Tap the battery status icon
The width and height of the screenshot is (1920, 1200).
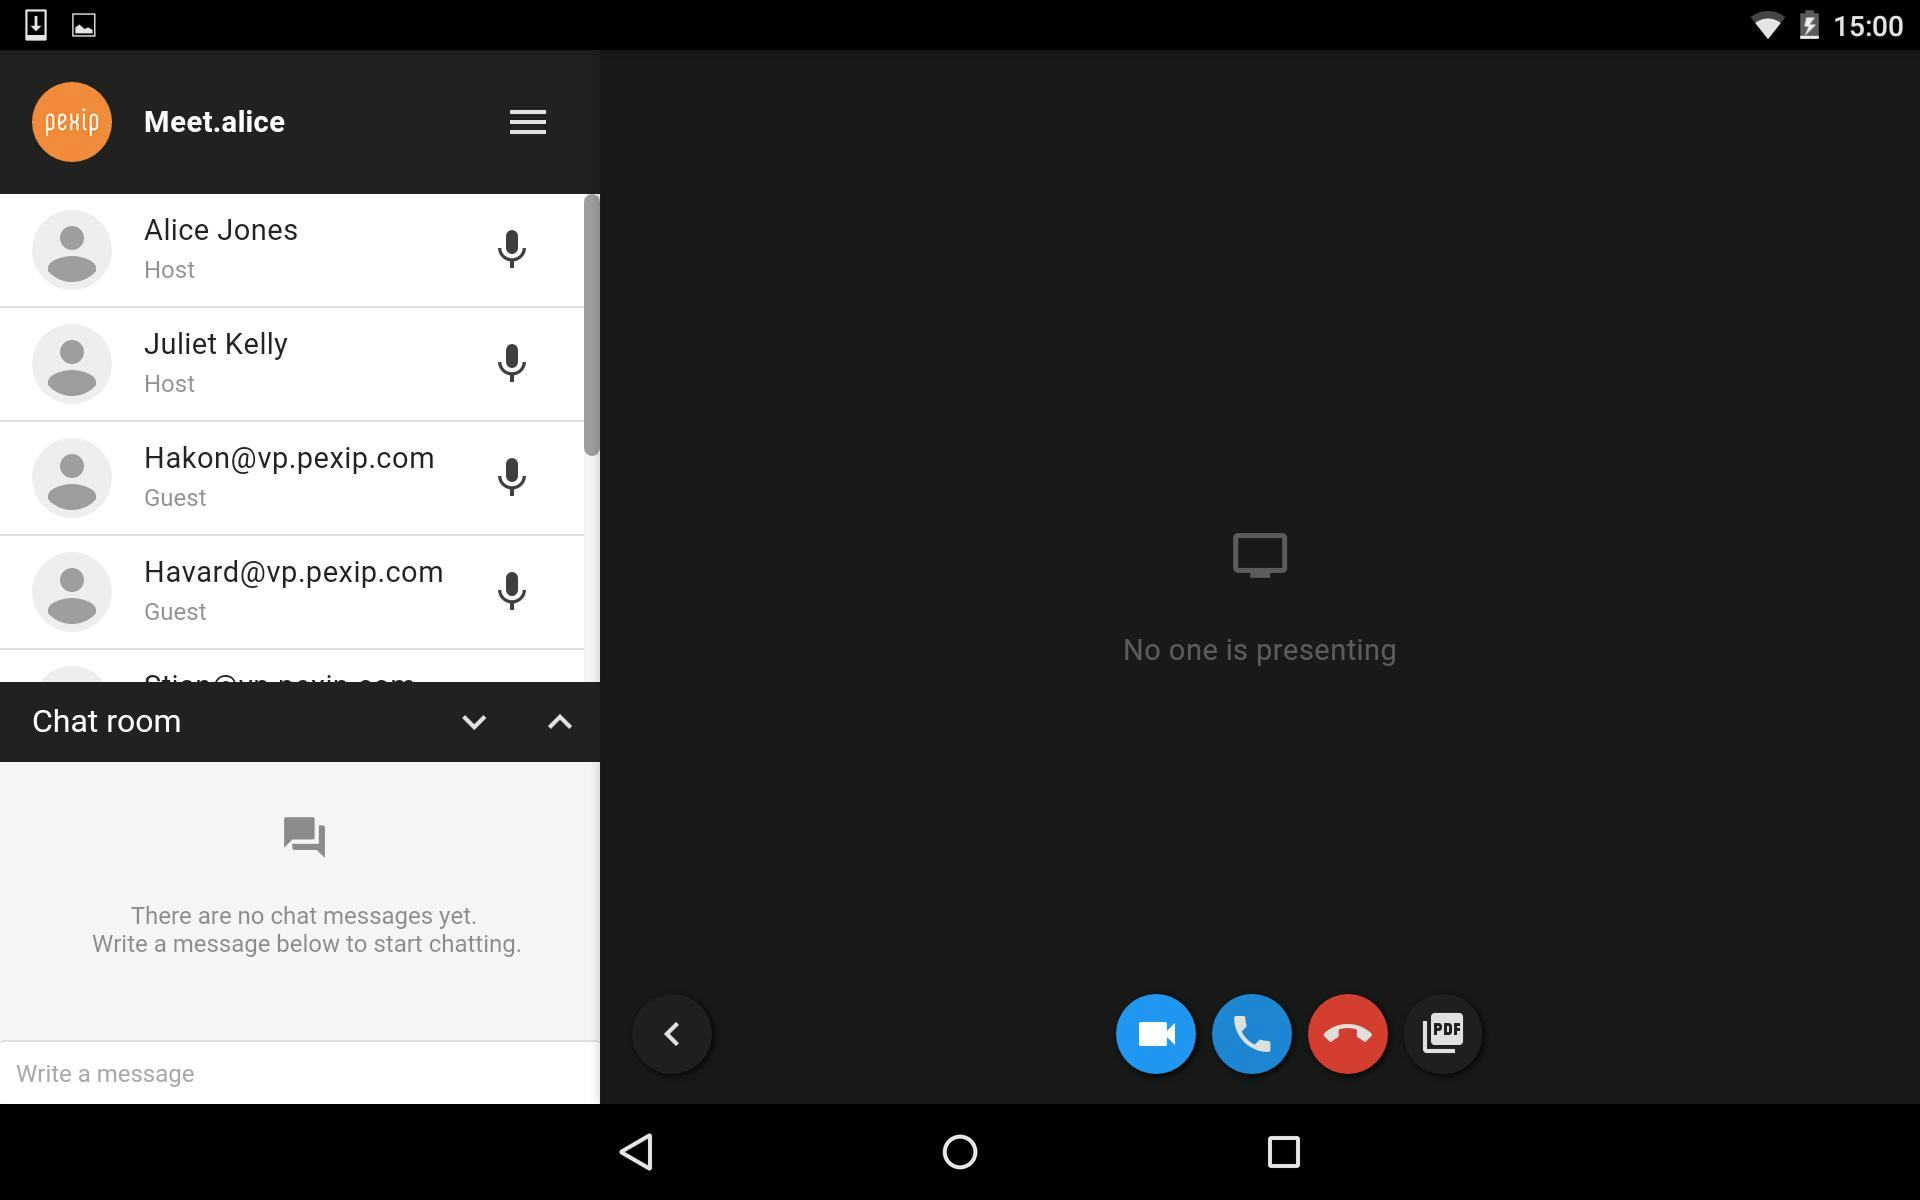click(x=1809, y=26)
